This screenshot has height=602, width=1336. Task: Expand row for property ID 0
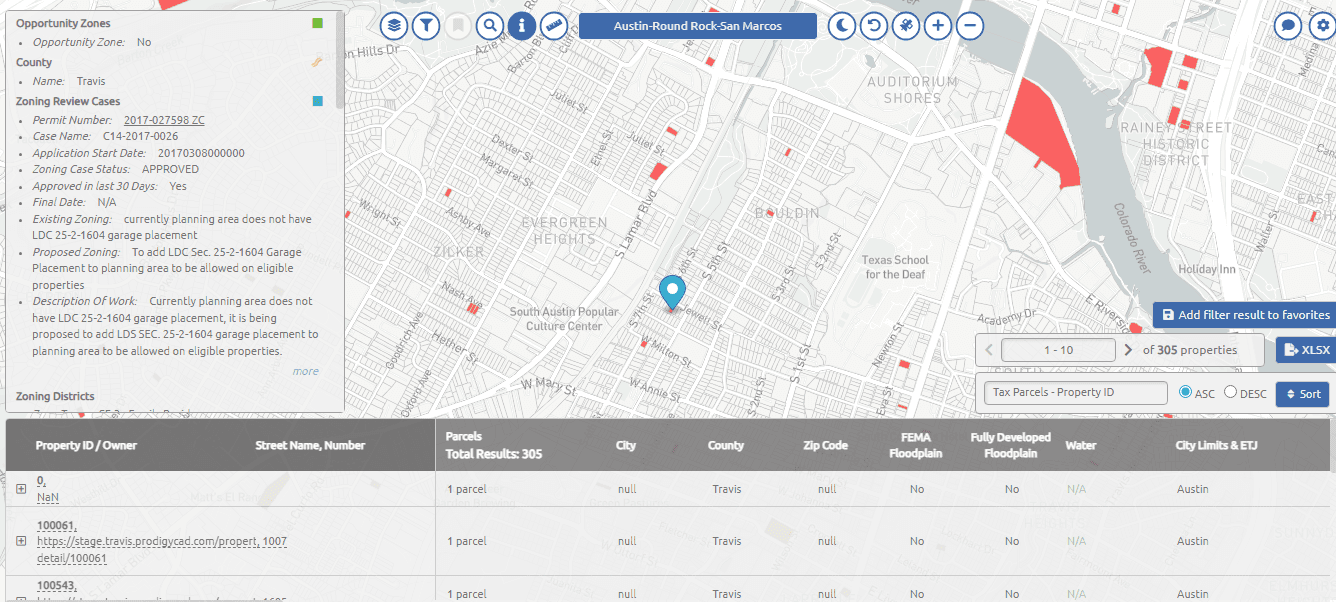pos(21,488)
